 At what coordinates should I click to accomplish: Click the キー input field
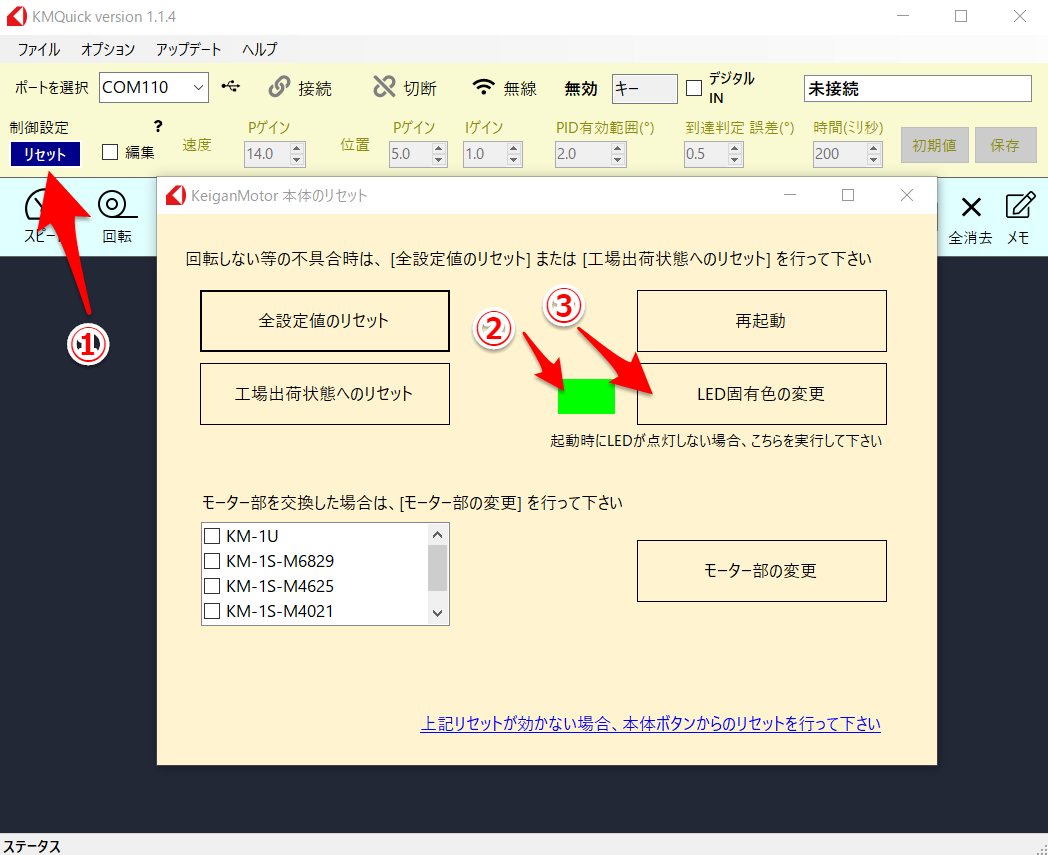pyautogui.click(x=644, y=88)
